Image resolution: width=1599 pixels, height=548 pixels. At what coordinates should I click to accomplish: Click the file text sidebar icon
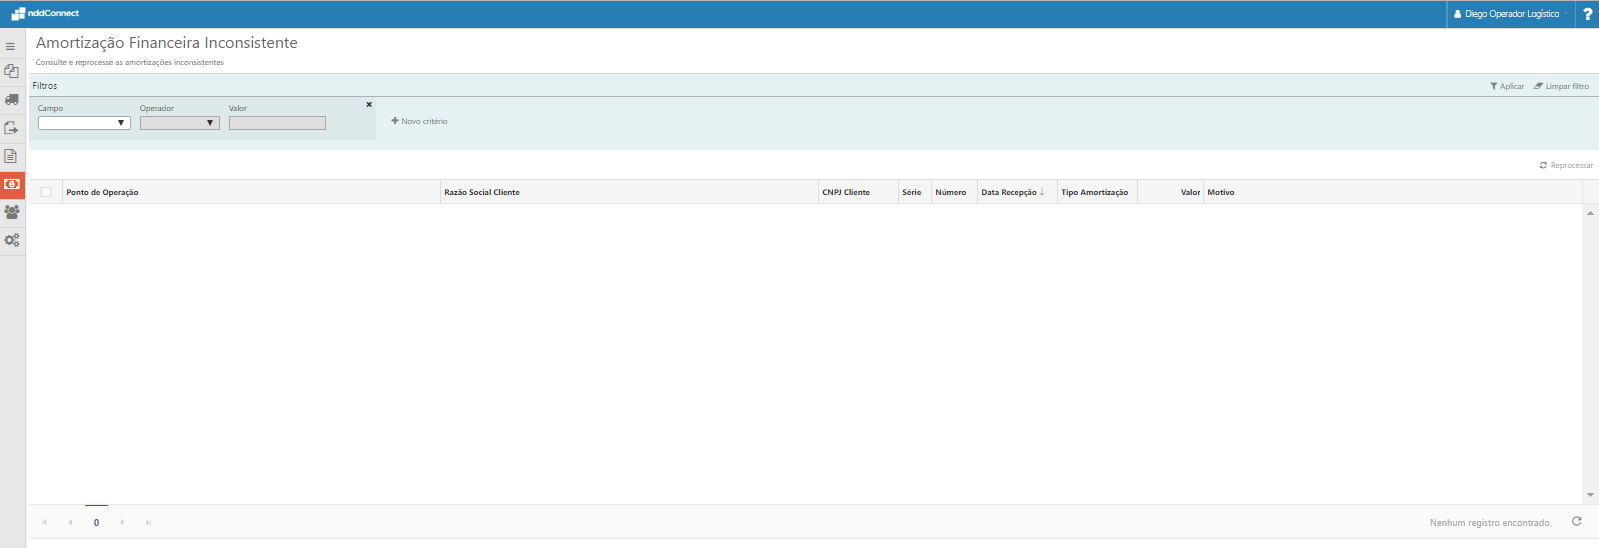click(x=11, y=156)
